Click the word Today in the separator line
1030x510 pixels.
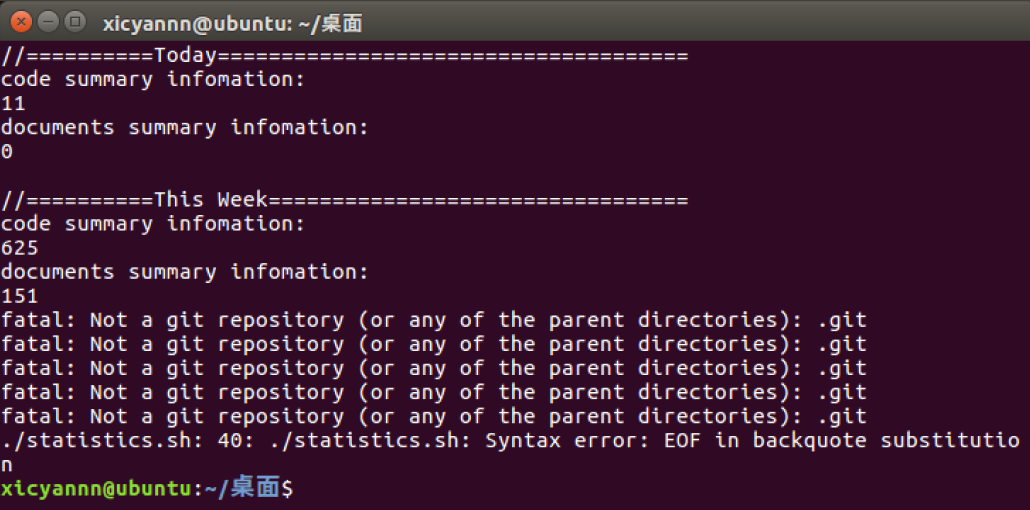185,56
